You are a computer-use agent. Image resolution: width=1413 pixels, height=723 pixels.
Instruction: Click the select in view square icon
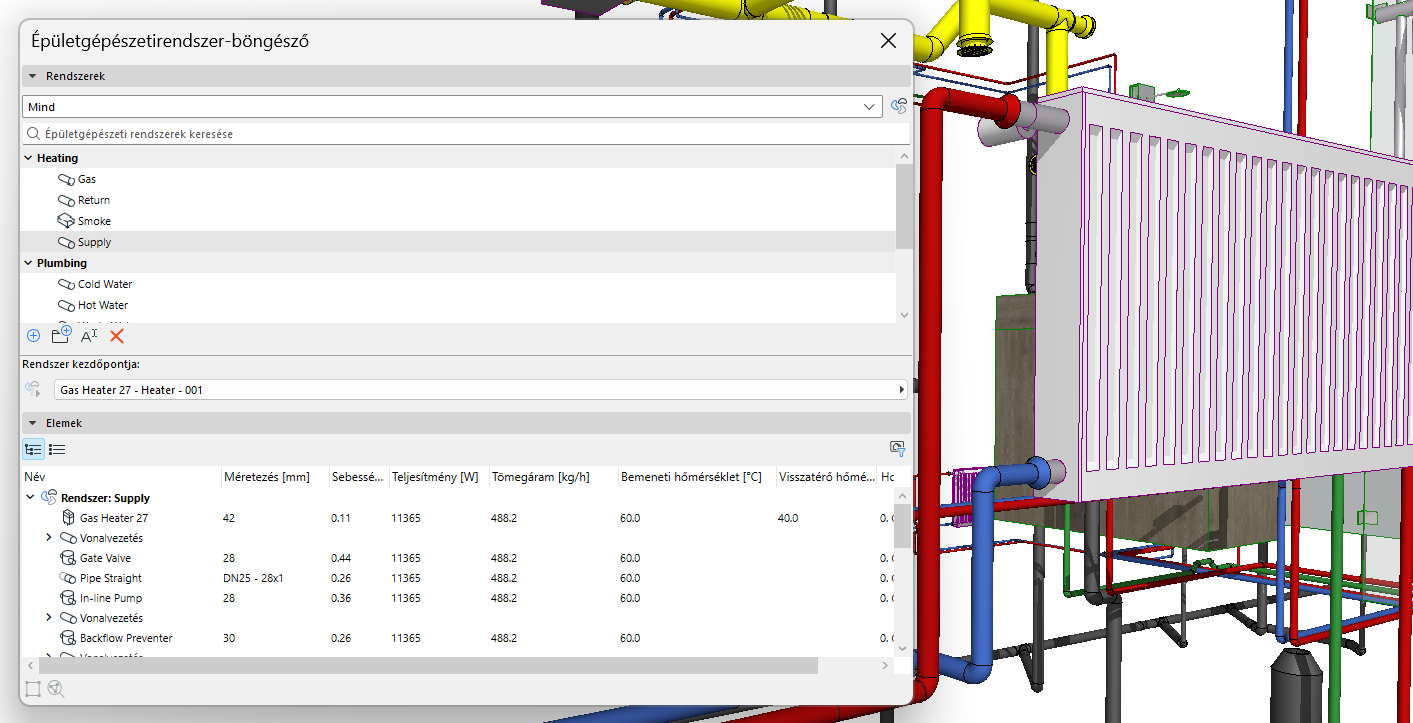click(33, 688)
